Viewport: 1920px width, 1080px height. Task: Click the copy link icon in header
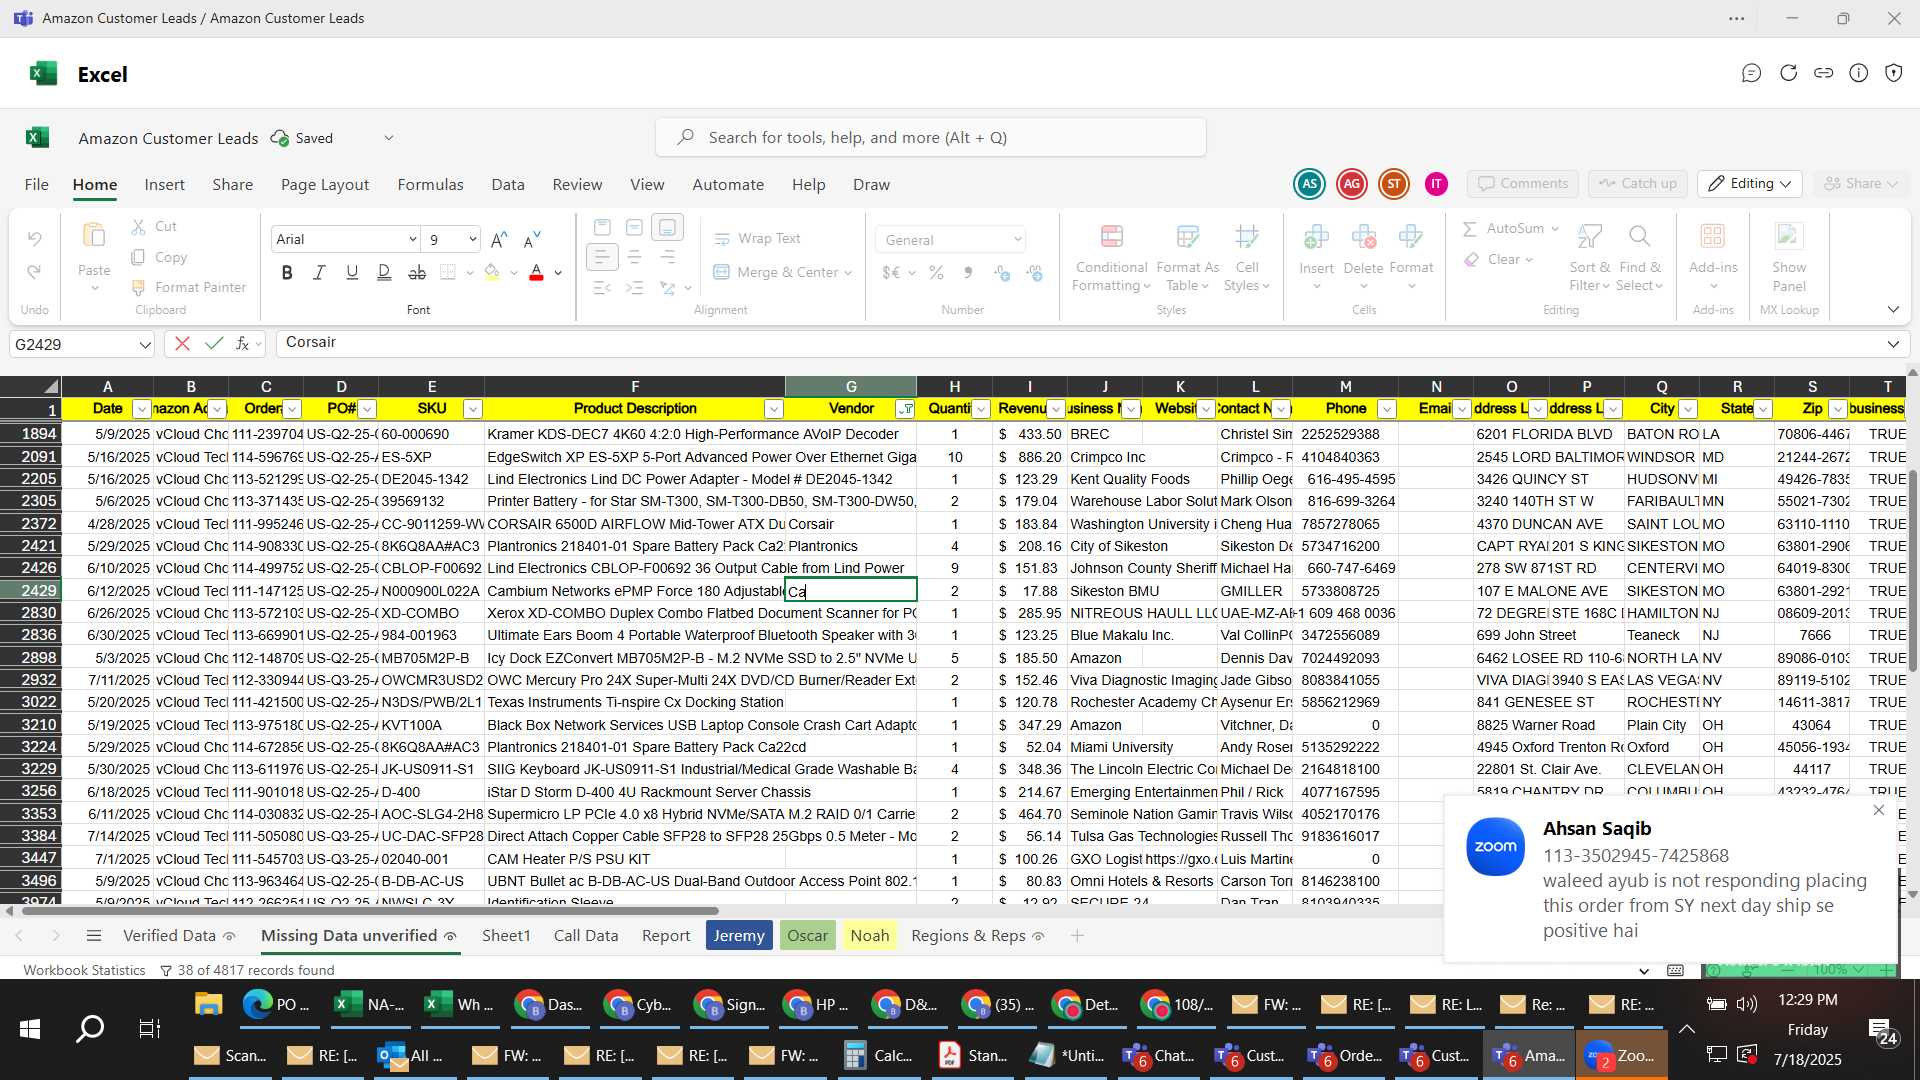pos(1823,73)
